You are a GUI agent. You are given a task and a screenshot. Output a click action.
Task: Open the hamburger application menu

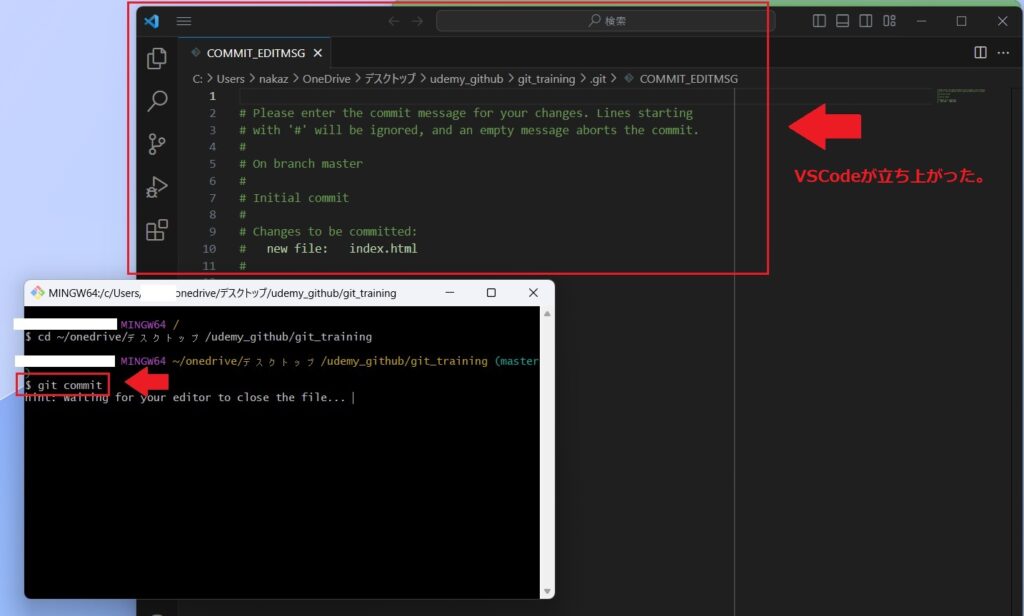[183, 21]
